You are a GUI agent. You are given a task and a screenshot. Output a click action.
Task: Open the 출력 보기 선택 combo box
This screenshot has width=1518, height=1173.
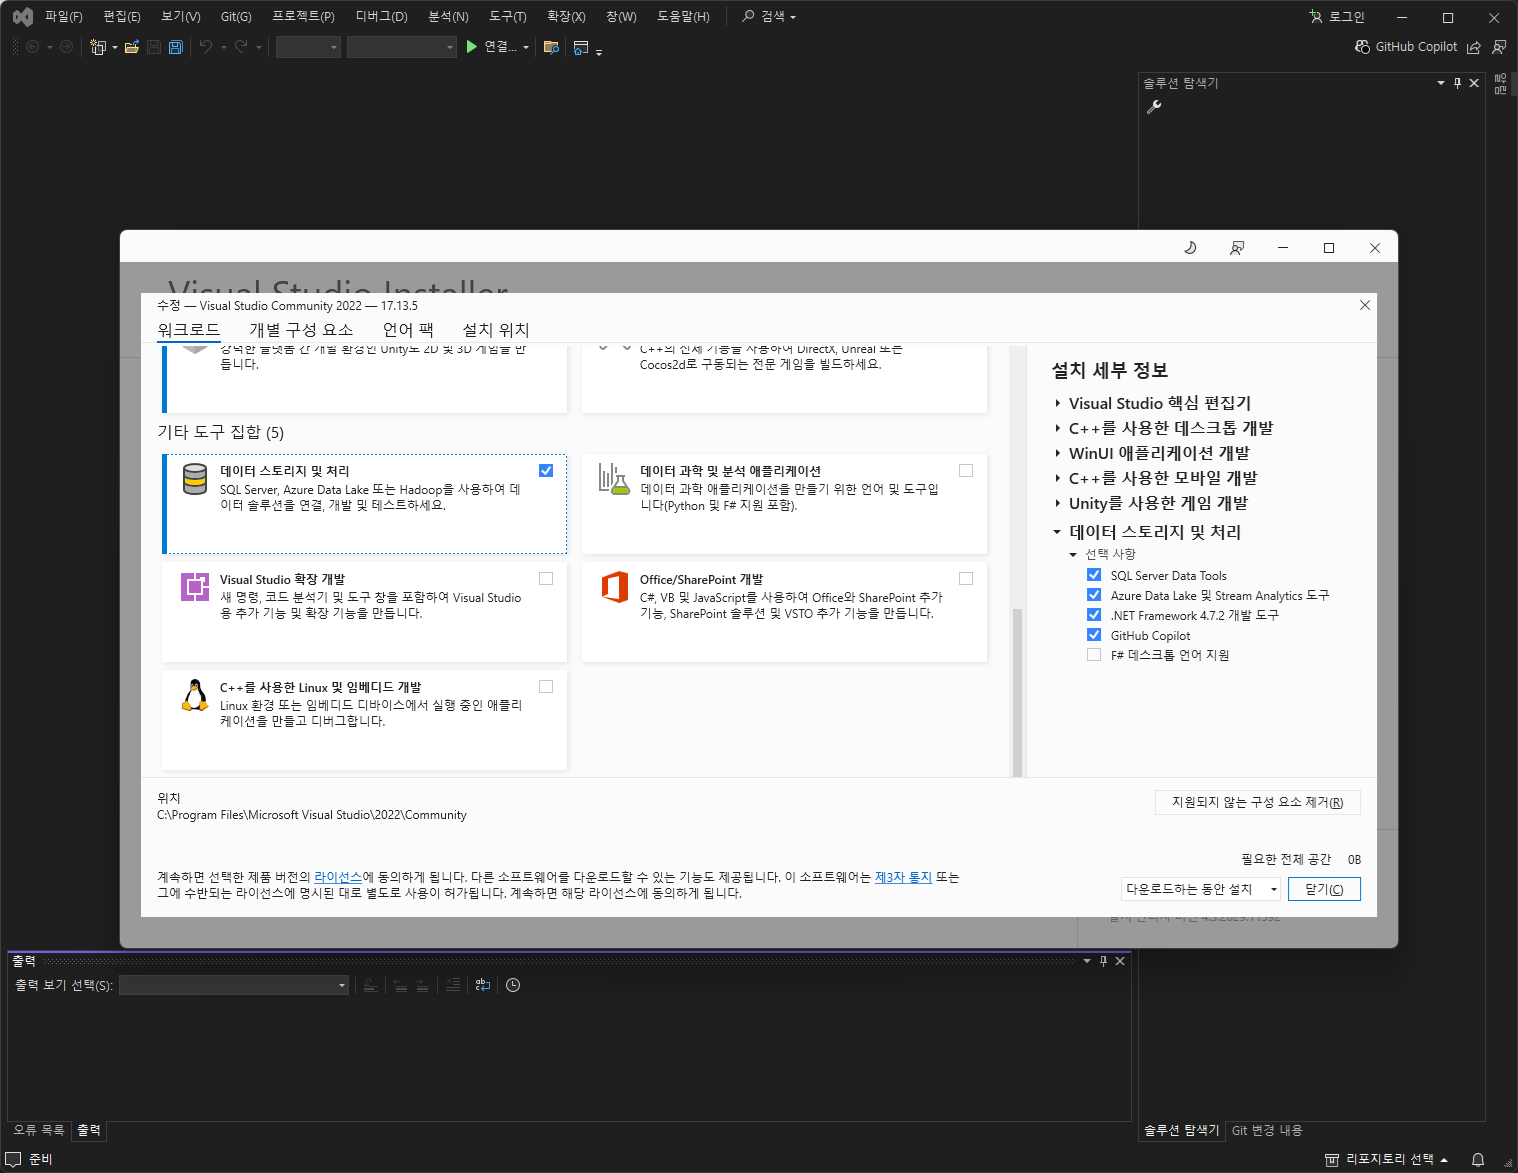pos(234,985)
